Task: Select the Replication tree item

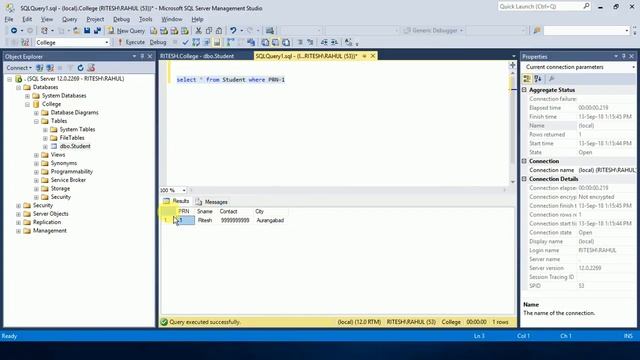Action: pos(47,222)
